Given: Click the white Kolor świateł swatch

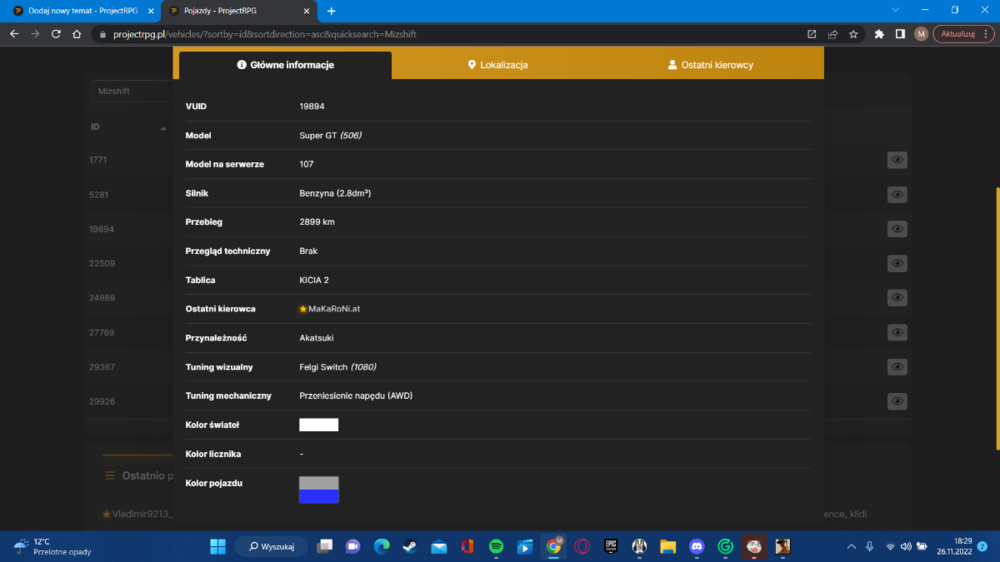Looking at the screenshot, I should click(319, 425).
